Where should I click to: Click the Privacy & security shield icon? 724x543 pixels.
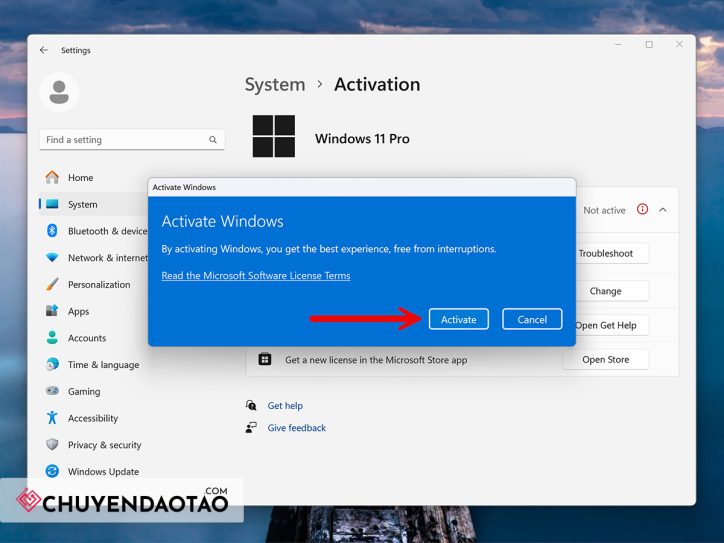pyautogui.click(x=52, y=444)
